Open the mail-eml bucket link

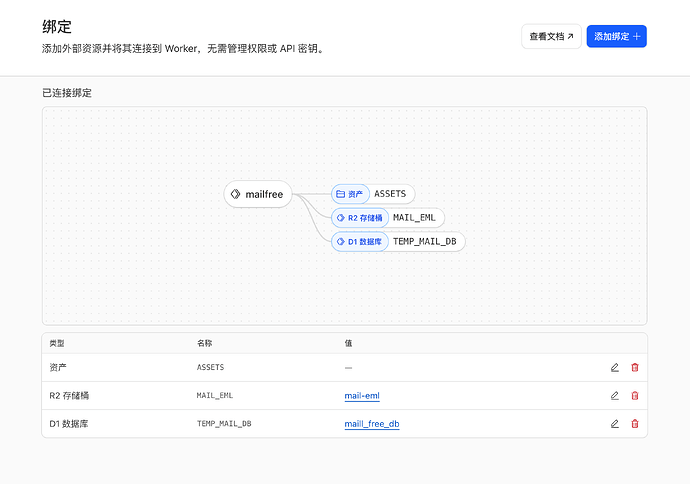[362, 396]
